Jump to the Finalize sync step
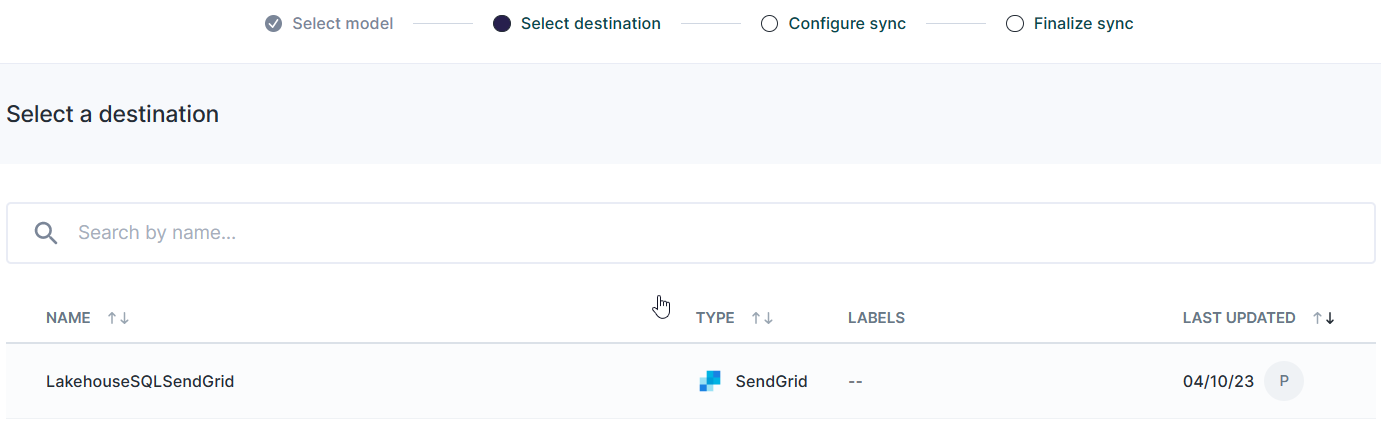This screenshot has width=1381, height=423. pos(1083,24)
